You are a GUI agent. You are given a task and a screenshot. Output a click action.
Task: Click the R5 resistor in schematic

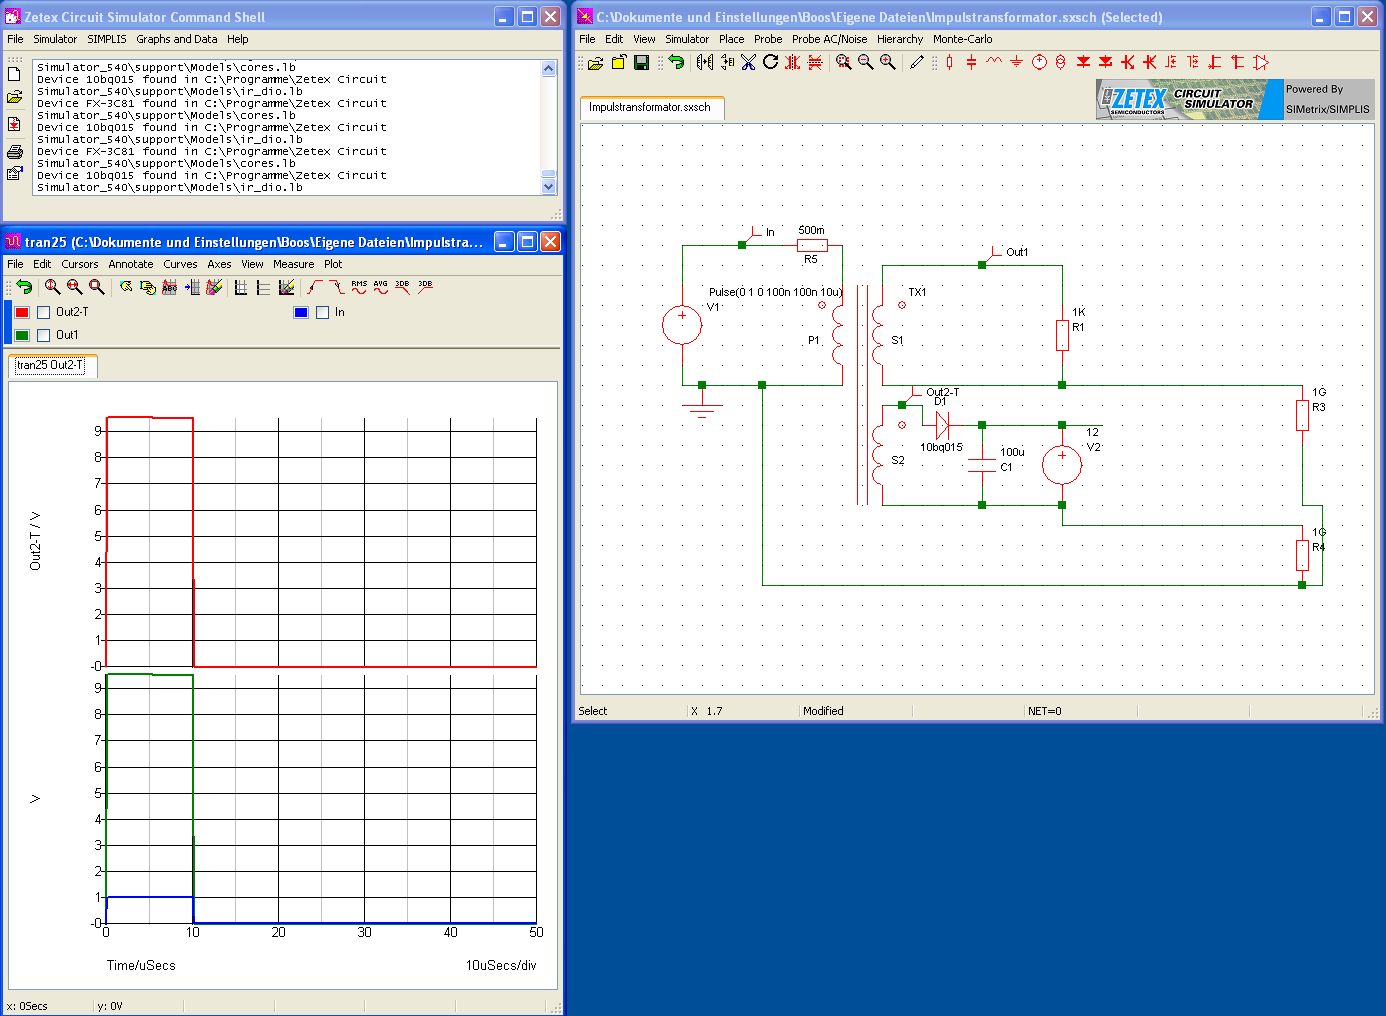tap(812, 245)
